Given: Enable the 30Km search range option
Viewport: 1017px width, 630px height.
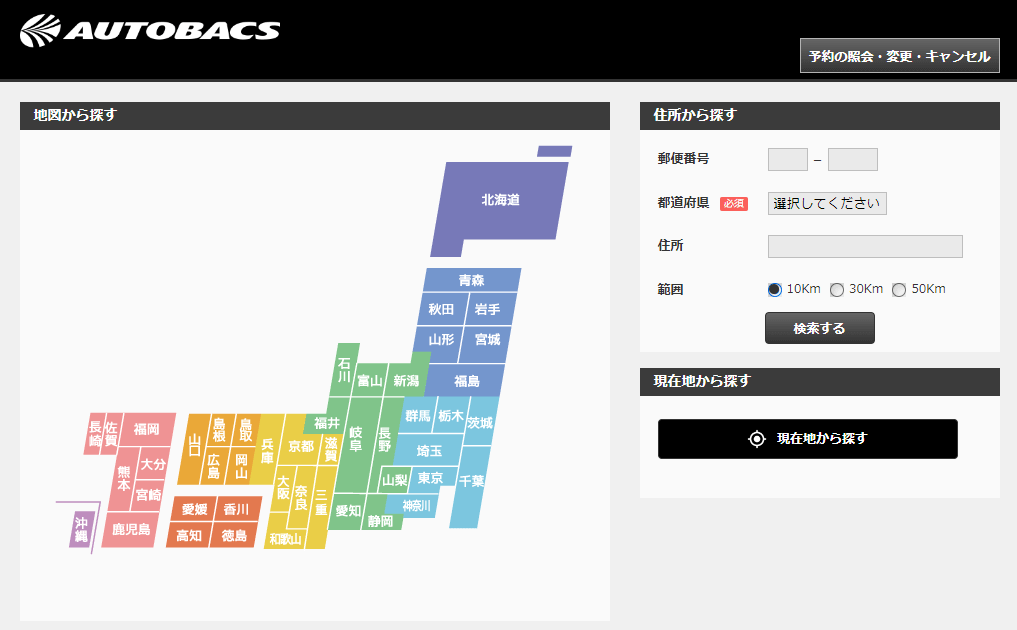Looking at the screenshot, I should [836, 288].
